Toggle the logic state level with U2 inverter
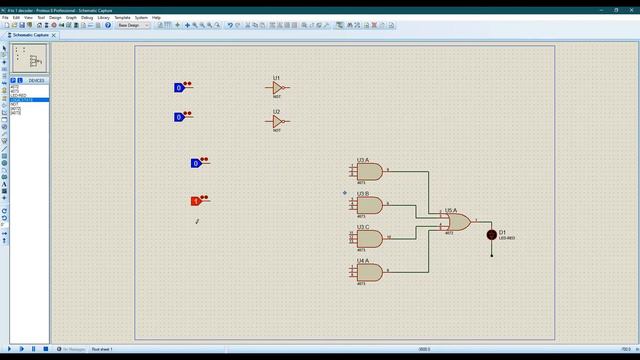Image resolution: width=640 pixels, height=360 pixels. click(179, 117)
